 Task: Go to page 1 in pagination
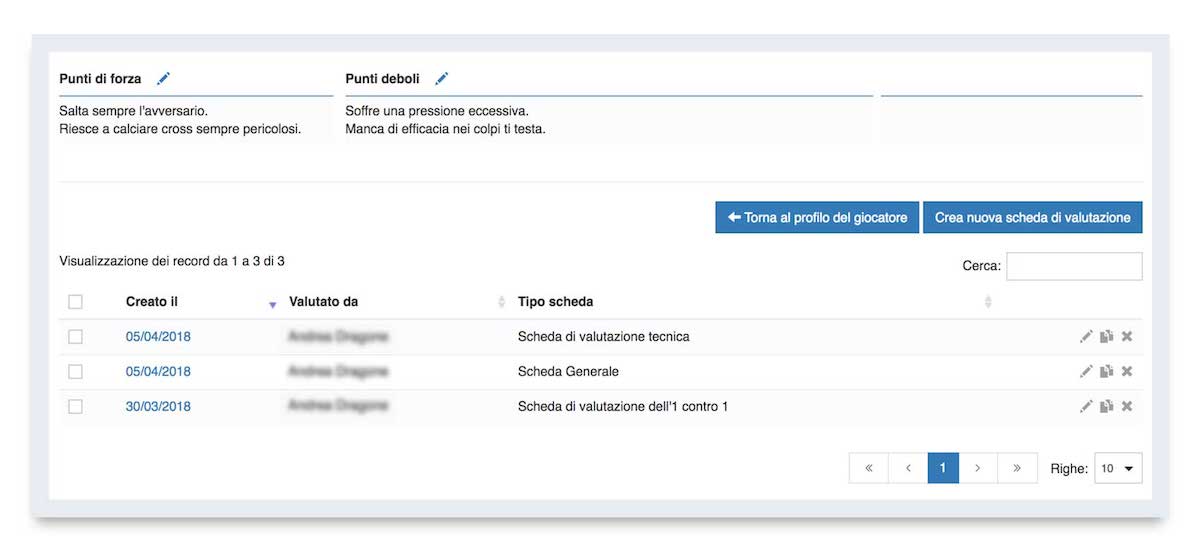tap(943, 468)
